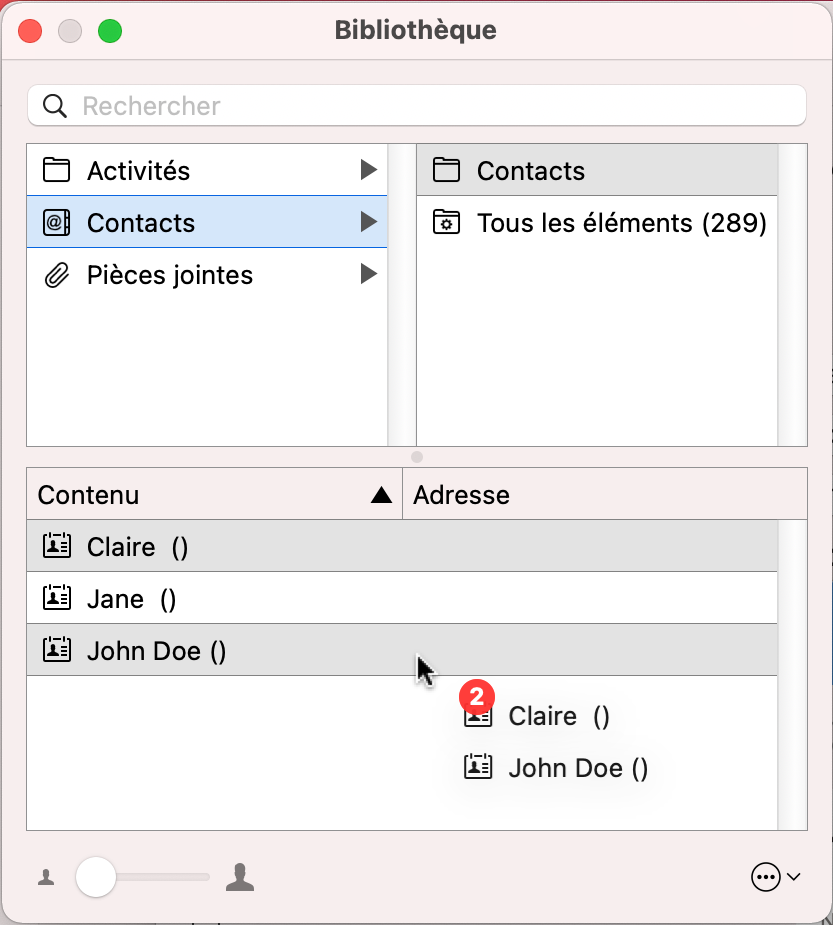Click the Contacts address book icon

[57, 222]
